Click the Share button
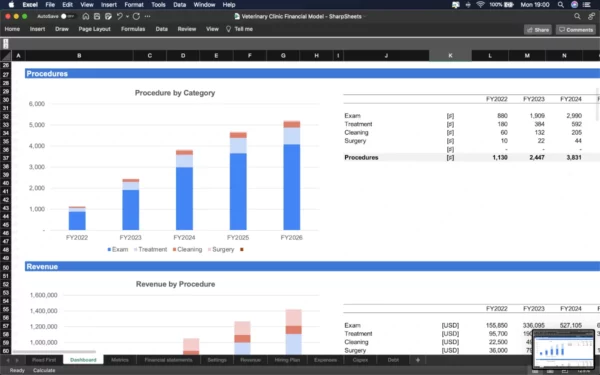The height and width of the screenshot is (375, 600). (x=538, y=30)
